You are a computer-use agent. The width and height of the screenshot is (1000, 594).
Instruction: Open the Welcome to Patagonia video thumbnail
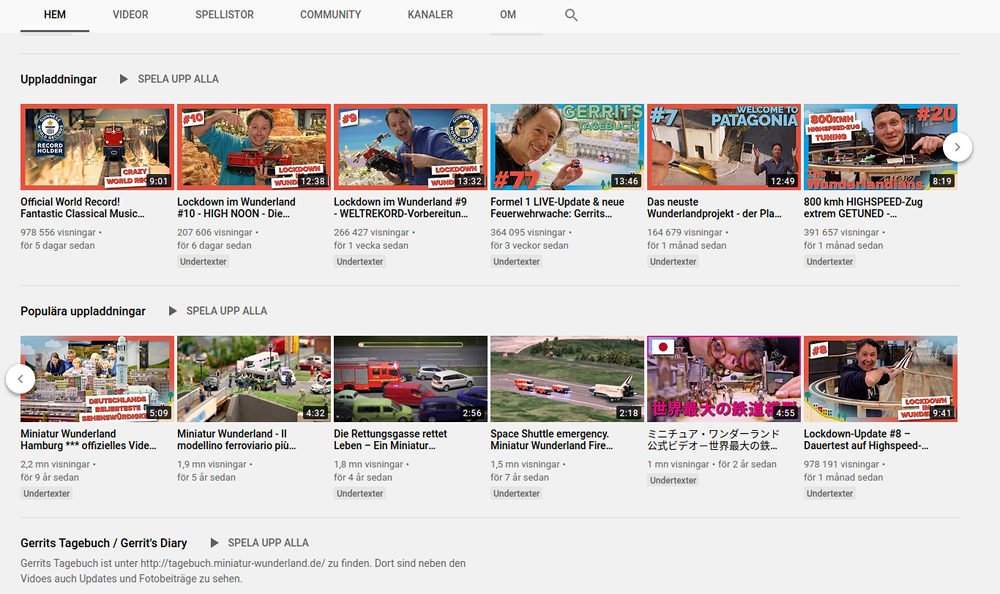coord(723,147)
